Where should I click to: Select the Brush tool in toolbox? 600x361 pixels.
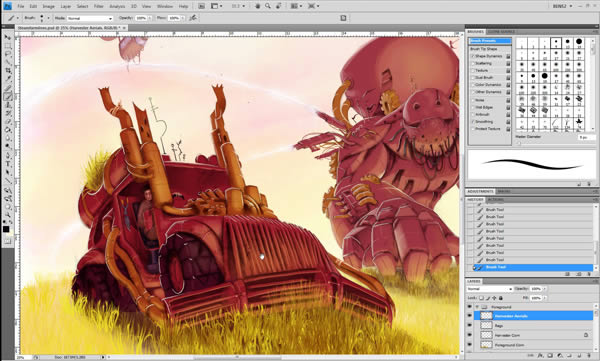[7, 96]
